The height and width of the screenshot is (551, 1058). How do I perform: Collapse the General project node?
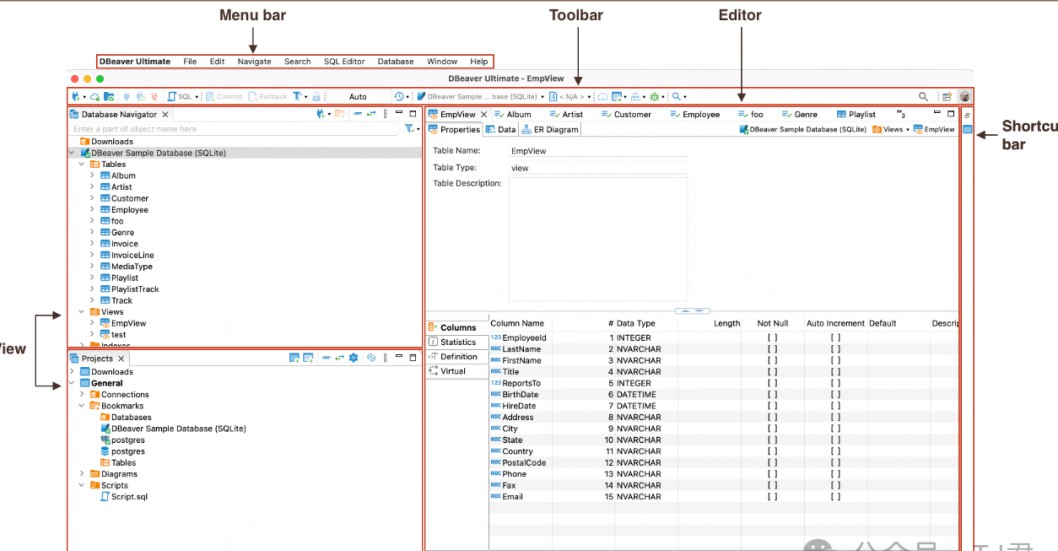(x=72, y=383)
